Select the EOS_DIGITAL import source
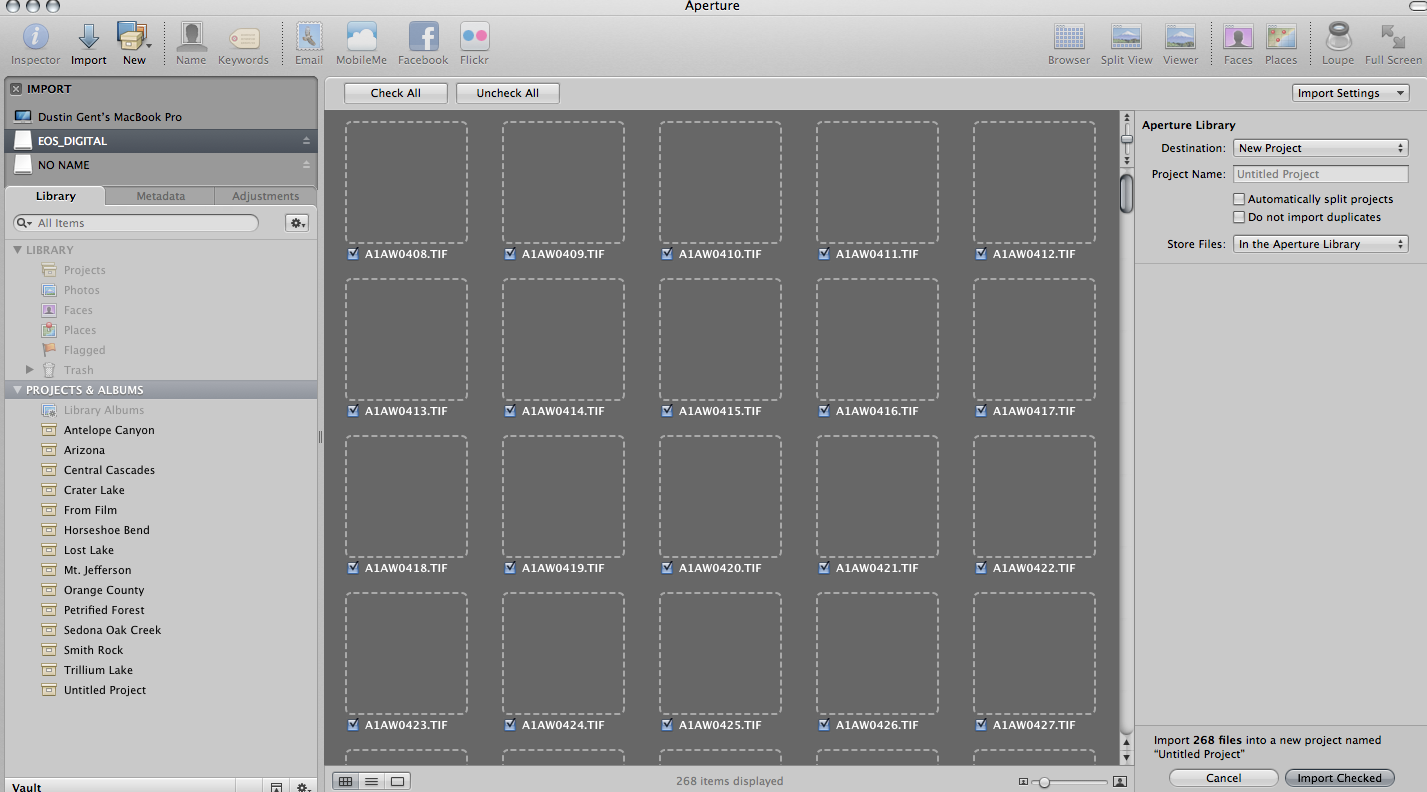The image size is (1427, 792). point(161,141)
